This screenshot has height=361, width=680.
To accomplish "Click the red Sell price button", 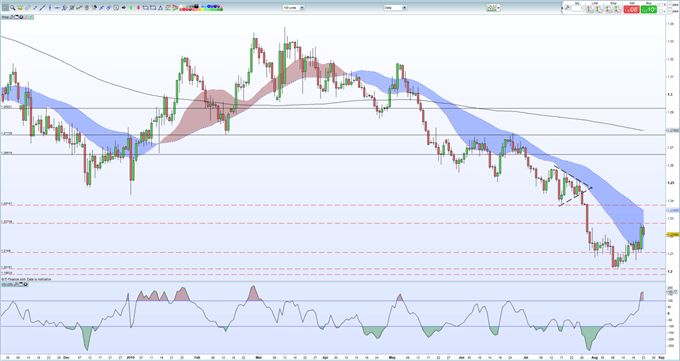I will [x=632, y=9].
